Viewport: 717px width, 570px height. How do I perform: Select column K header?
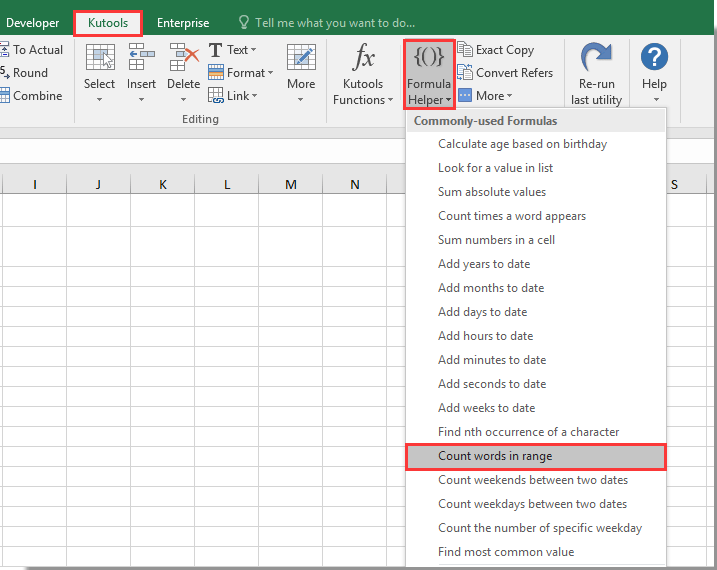point(163,185)
